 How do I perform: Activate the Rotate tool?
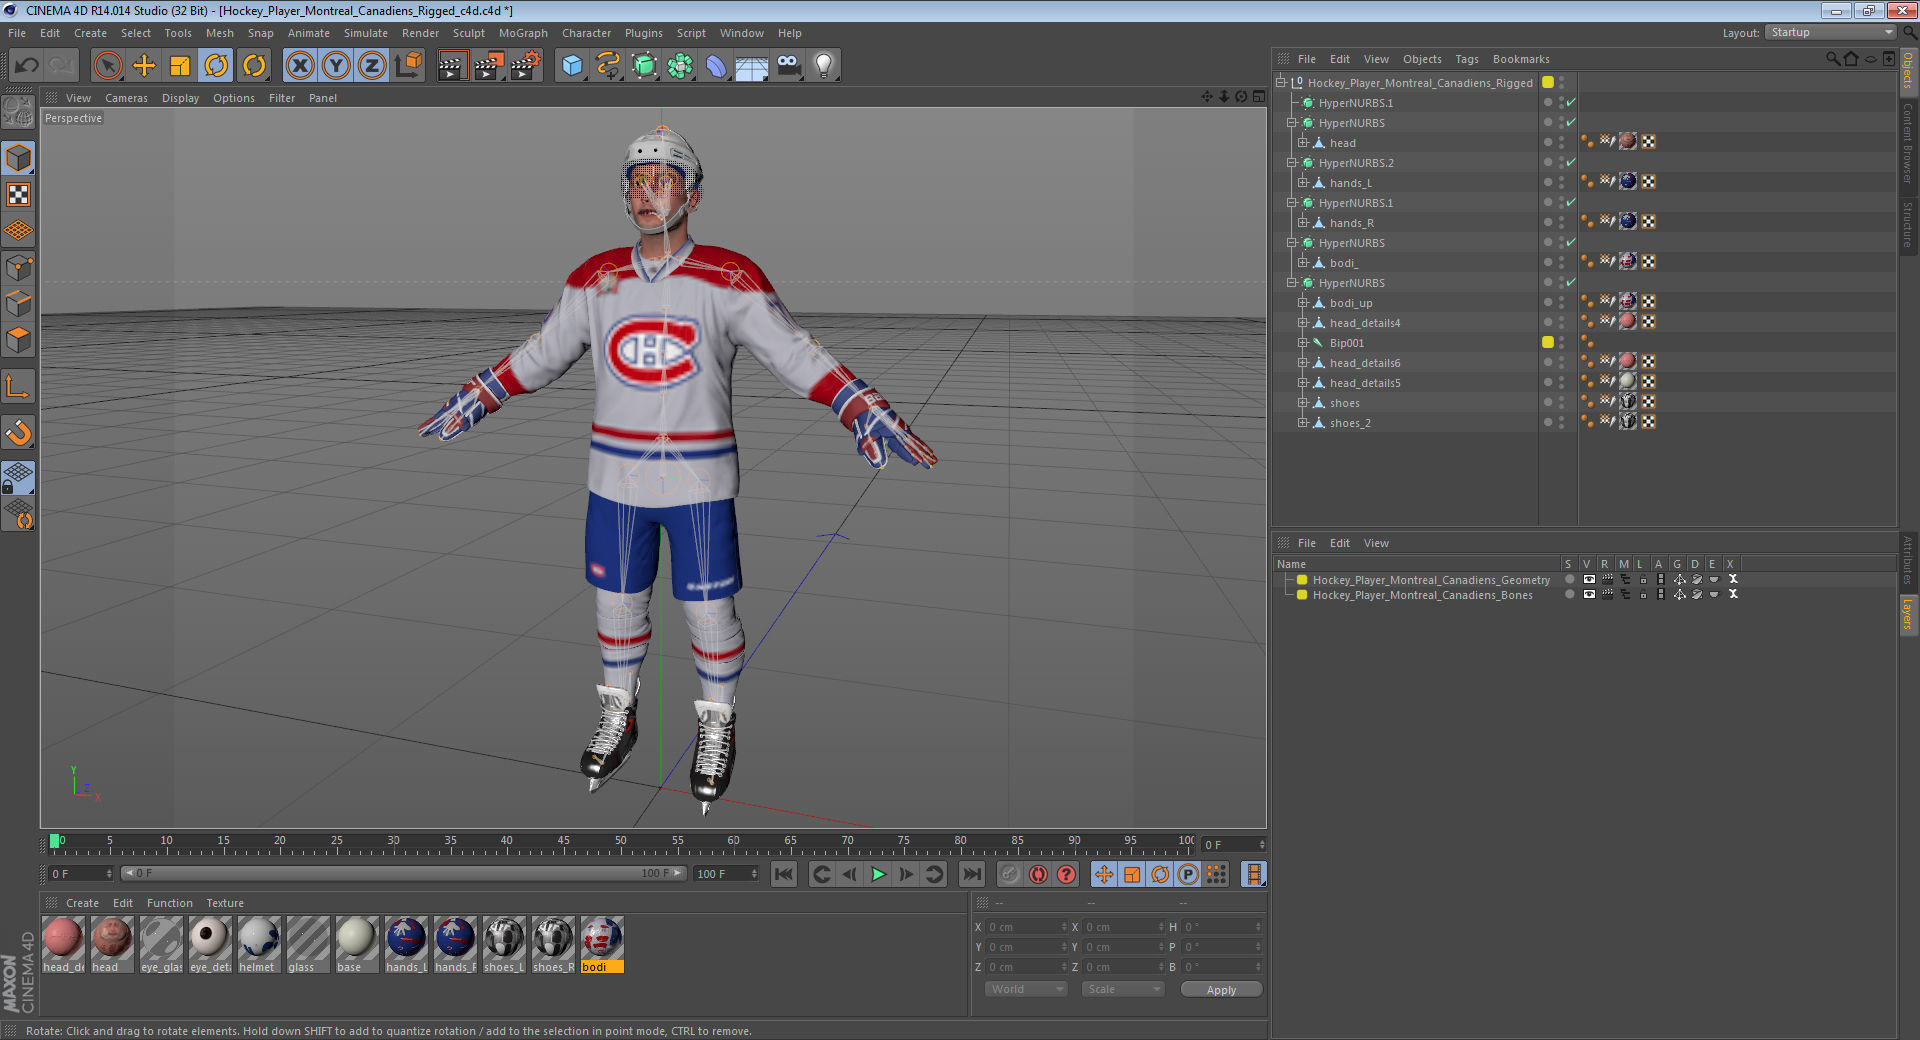tap(216, 66)
